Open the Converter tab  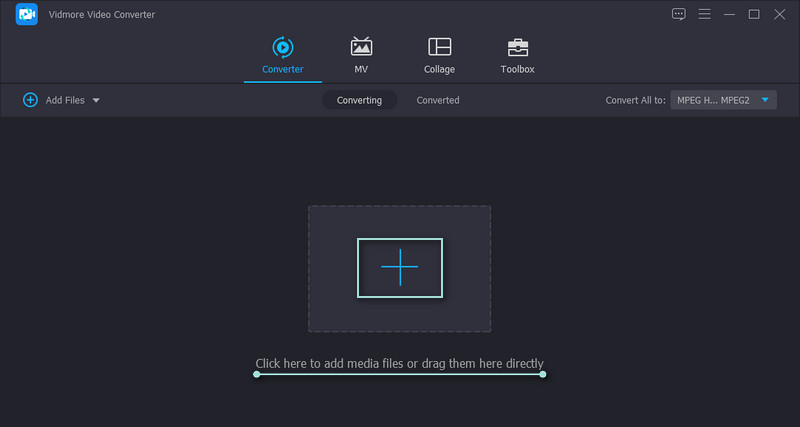click(x=282, y=55)
